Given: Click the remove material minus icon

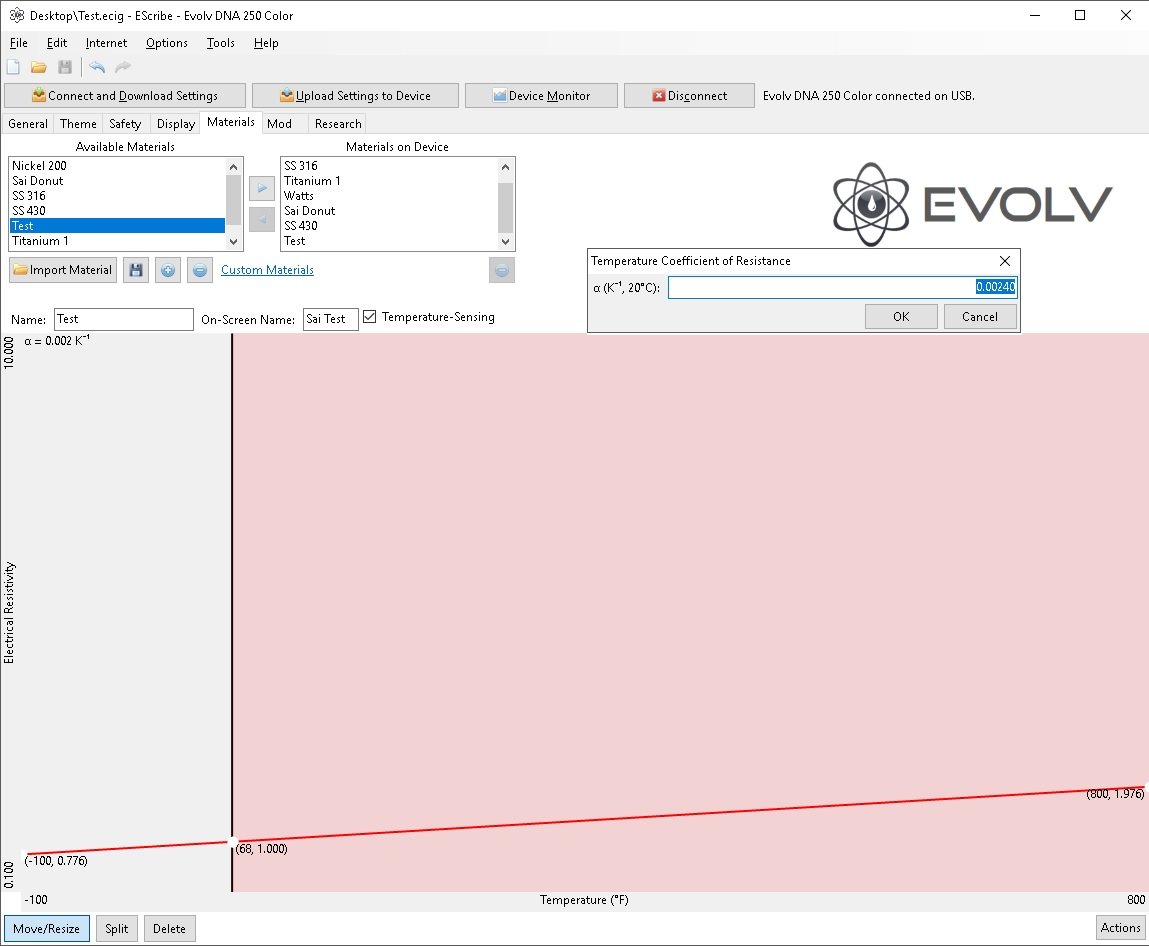Looking at the screenshot, I should click(x=200, y=270).
